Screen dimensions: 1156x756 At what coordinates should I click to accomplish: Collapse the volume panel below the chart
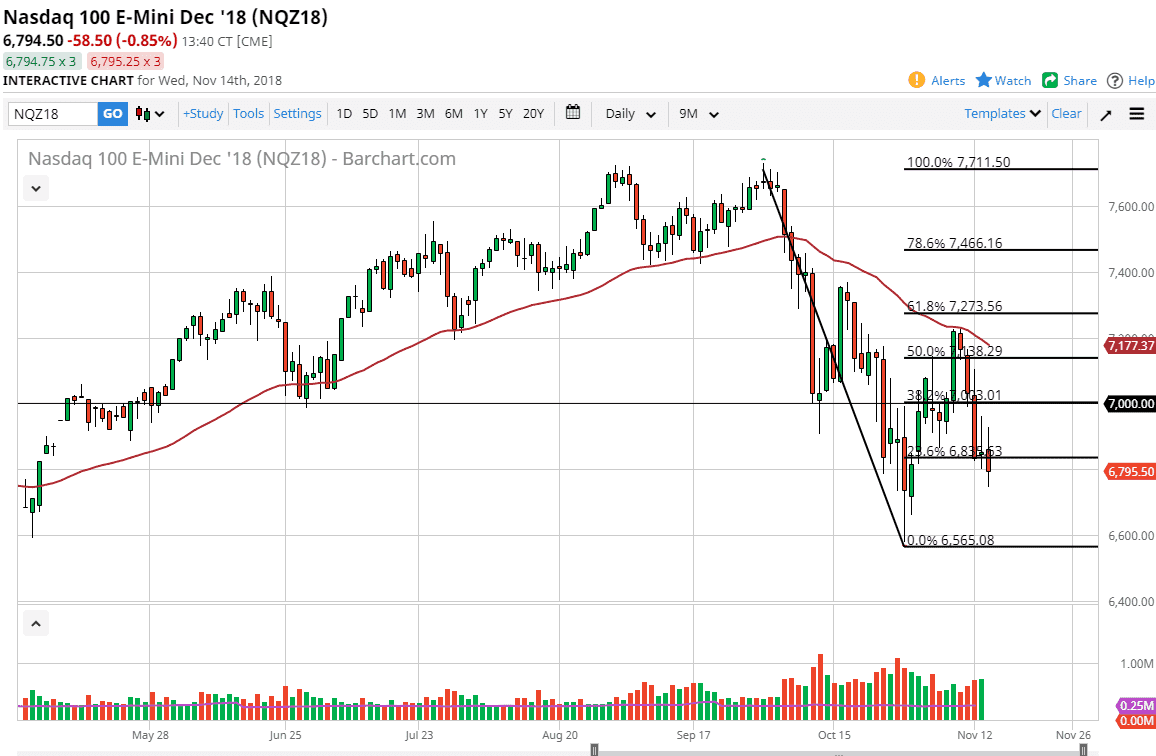coord(35,622)
